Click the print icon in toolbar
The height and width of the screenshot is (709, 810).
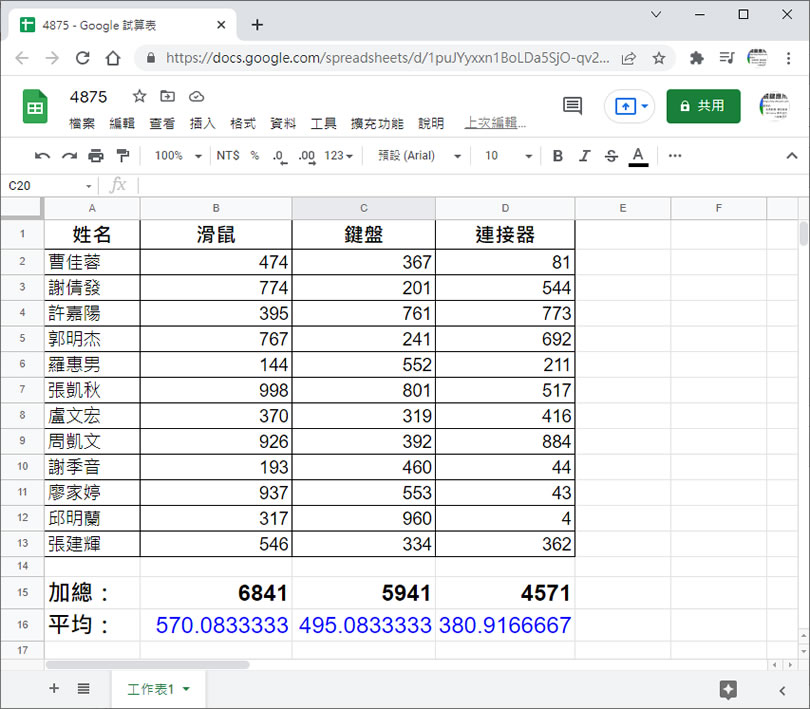coord(96,156)
